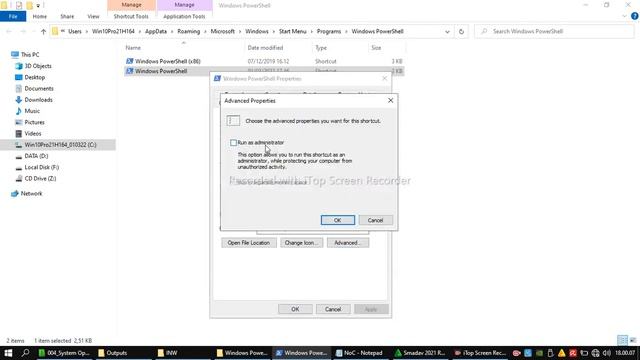Expand chevron after Programs in path
The image size is (640, 360).
(x=346, y=31)
